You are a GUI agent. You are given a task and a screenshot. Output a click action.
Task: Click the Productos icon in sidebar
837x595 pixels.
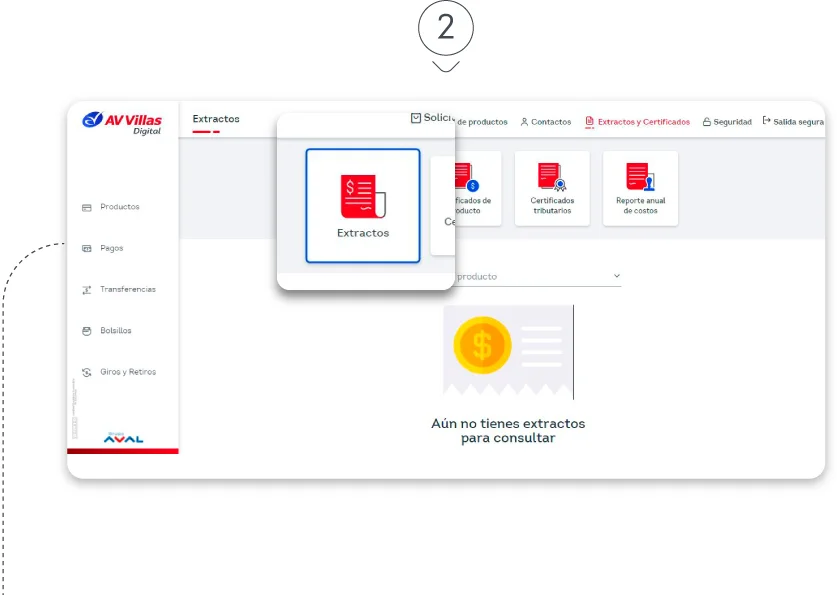(x=86, y=207)
